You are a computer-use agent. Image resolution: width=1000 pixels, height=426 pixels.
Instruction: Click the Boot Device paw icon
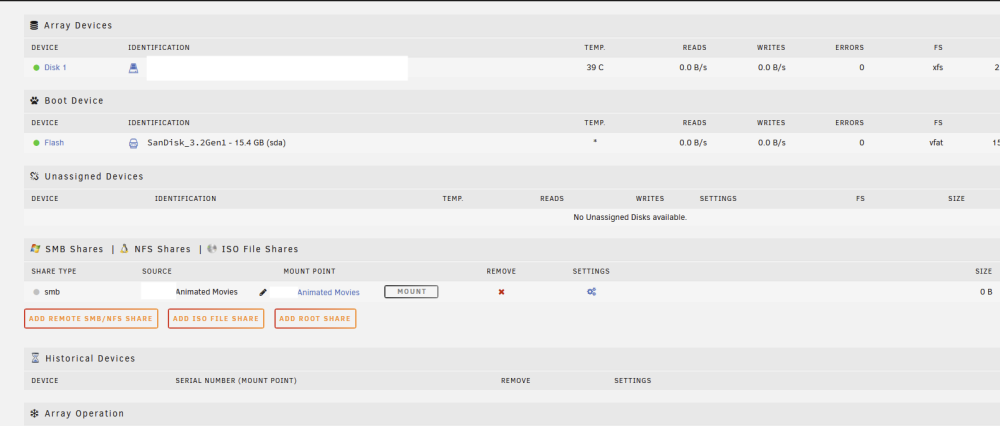tap(34, 101)
